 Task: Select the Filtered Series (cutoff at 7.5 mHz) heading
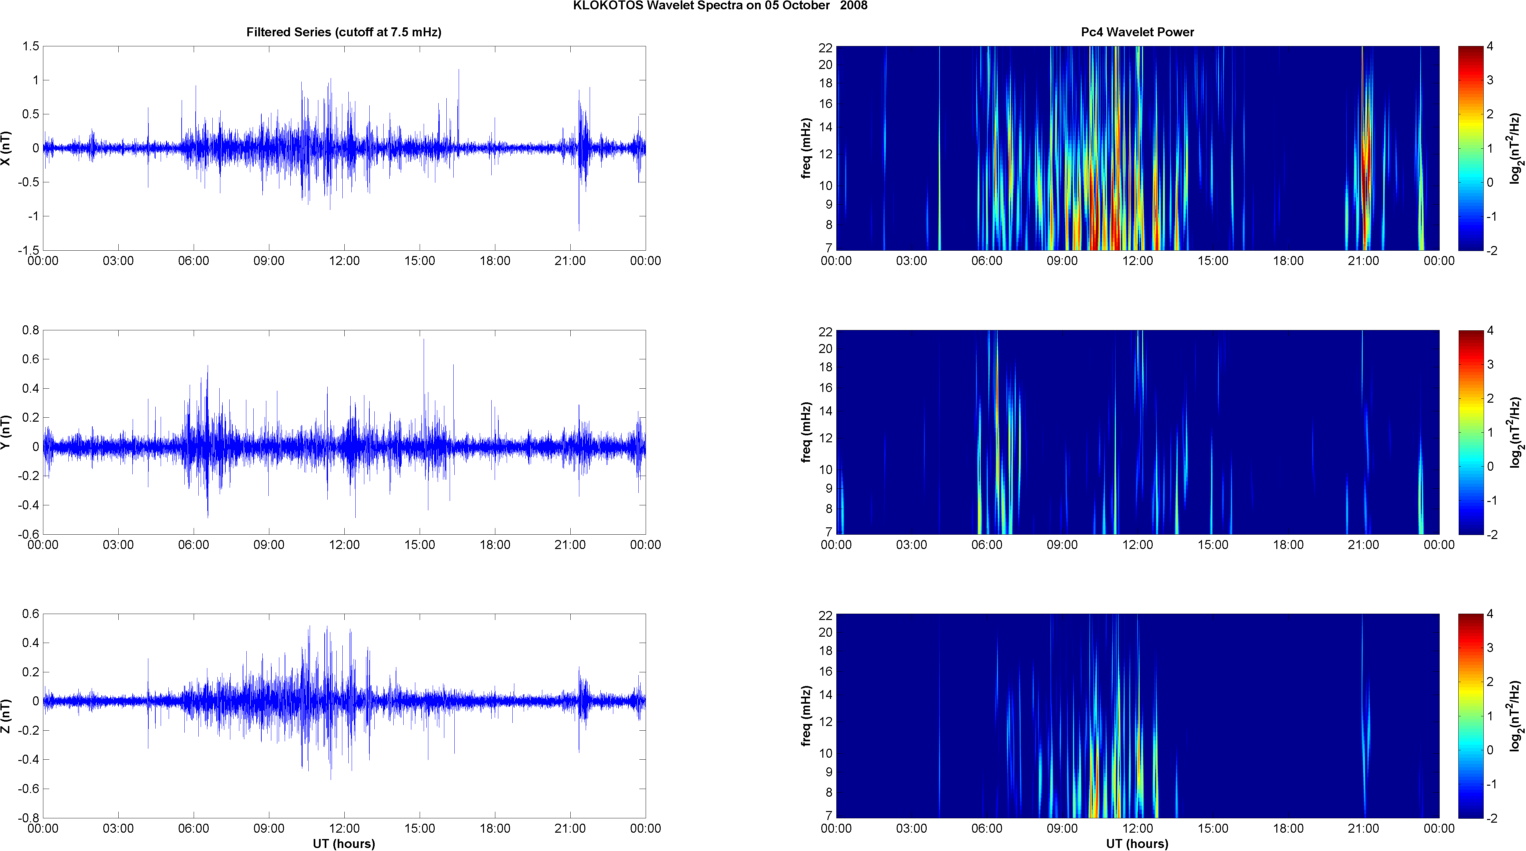click(344, 32)
